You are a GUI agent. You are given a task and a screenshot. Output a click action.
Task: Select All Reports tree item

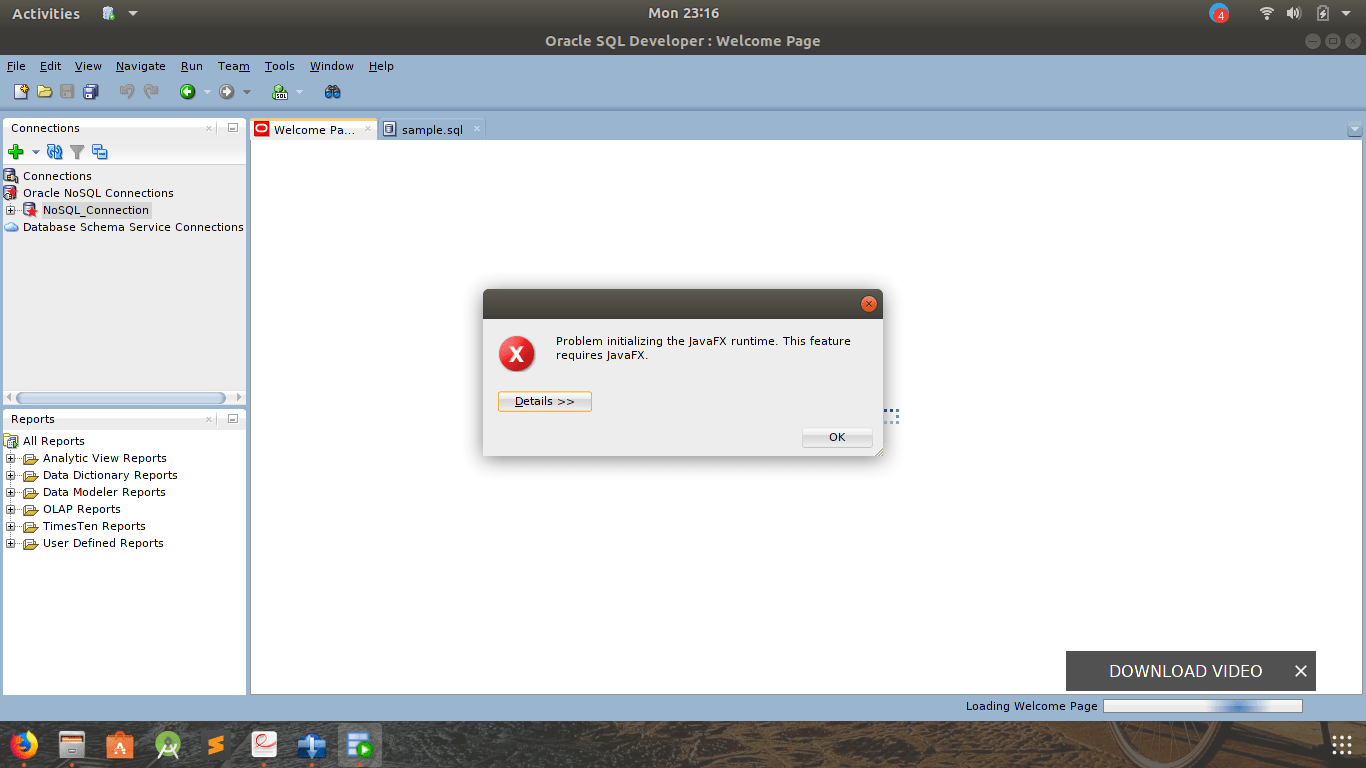[x=53, y=441]
